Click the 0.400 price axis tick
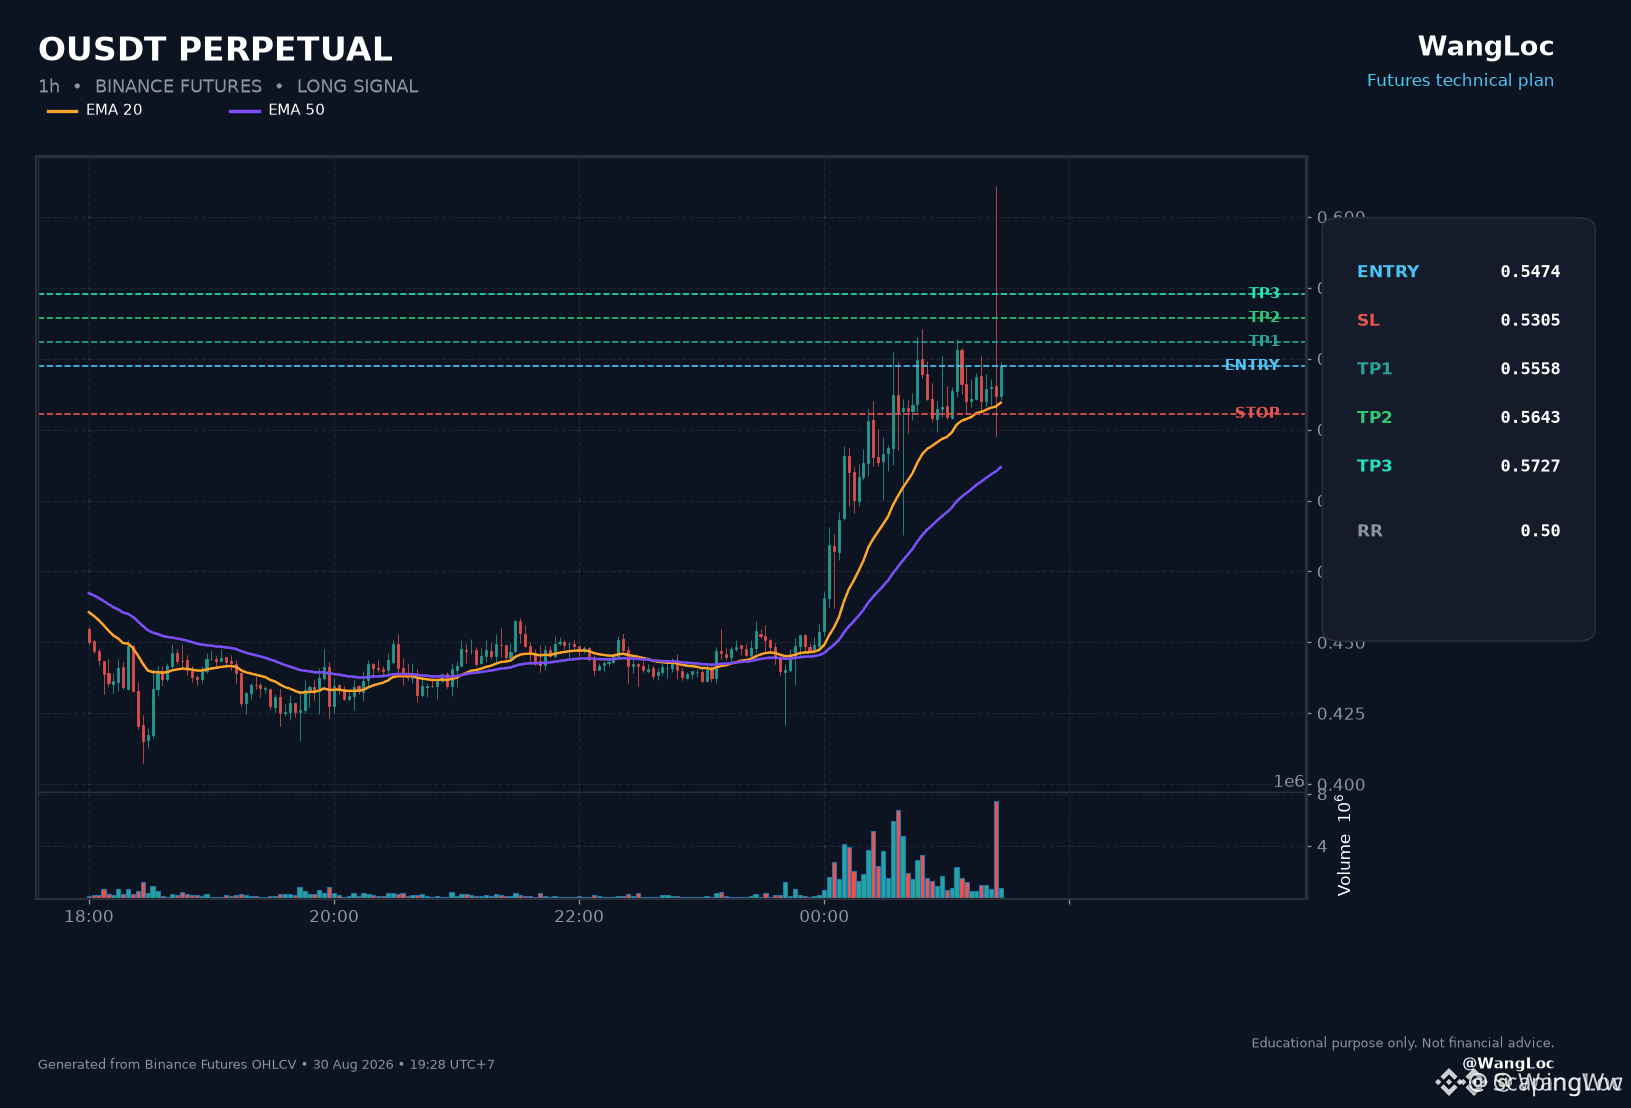 tap(1341, 785)
